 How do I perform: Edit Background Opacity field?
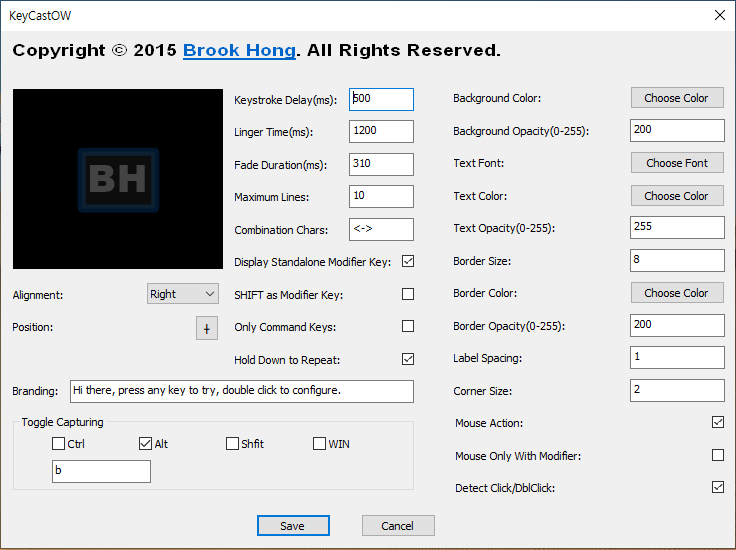tap(677, 130)
